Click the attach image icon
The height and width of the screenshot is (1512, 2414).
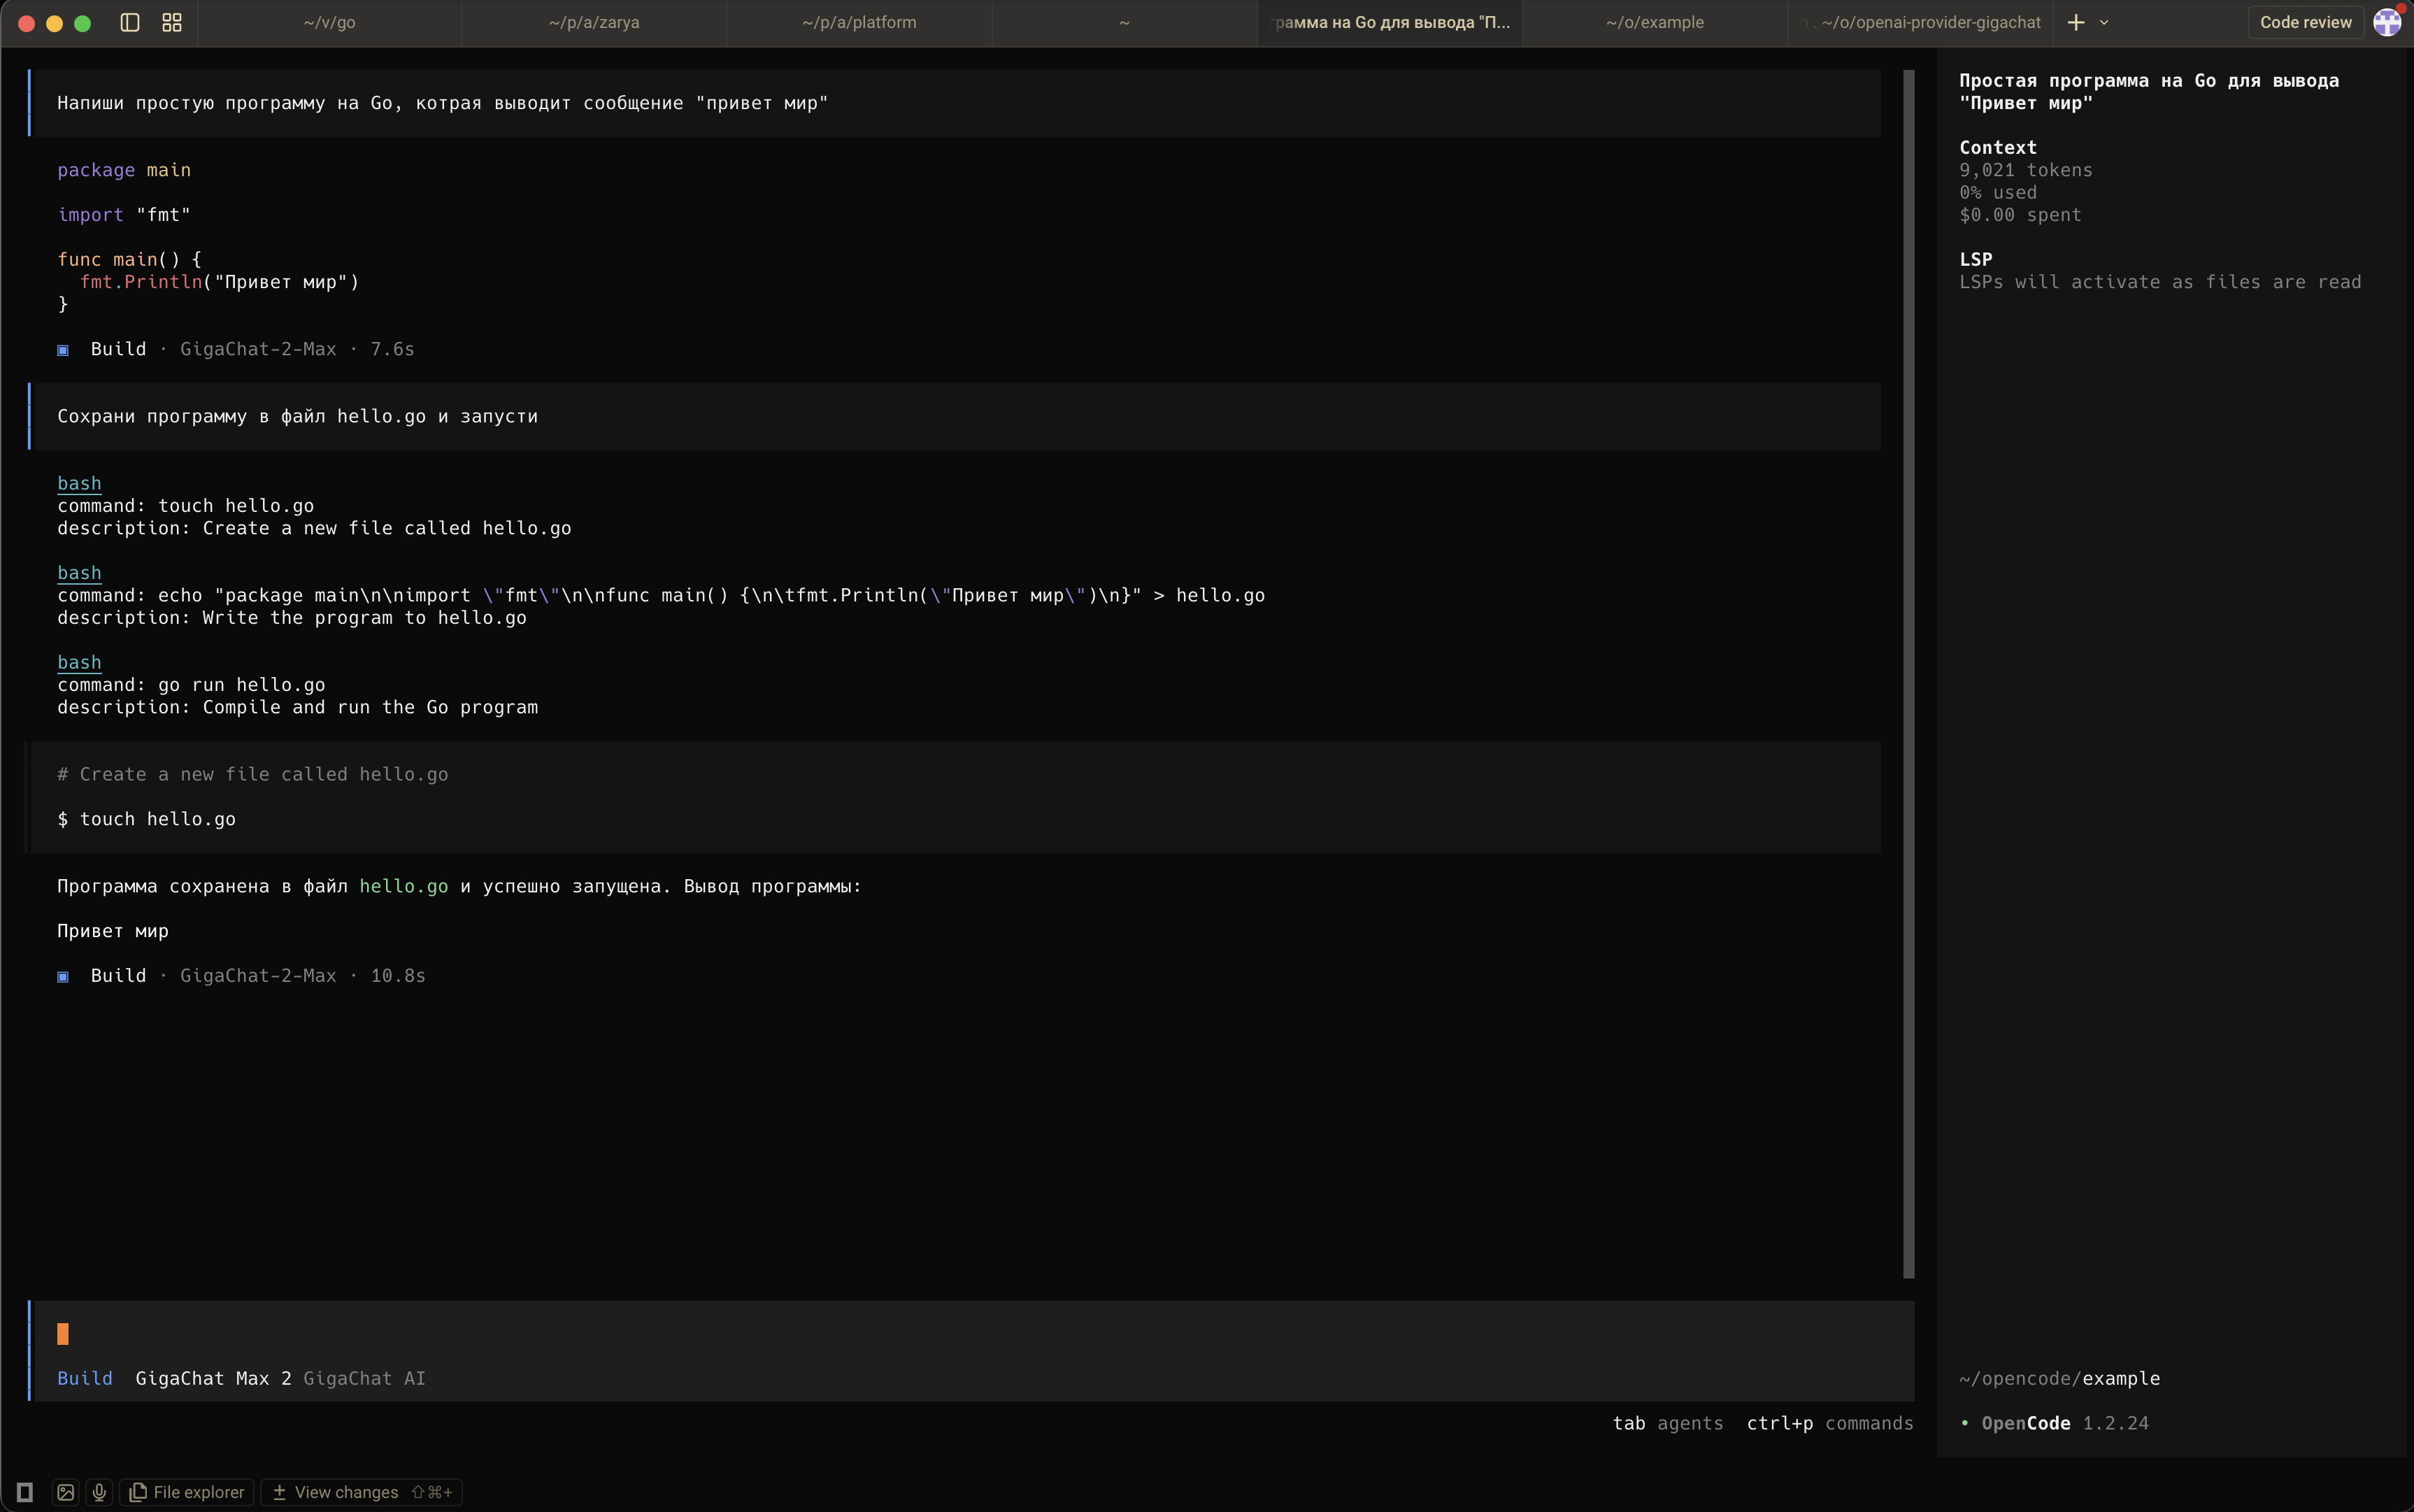(66, 1492)
